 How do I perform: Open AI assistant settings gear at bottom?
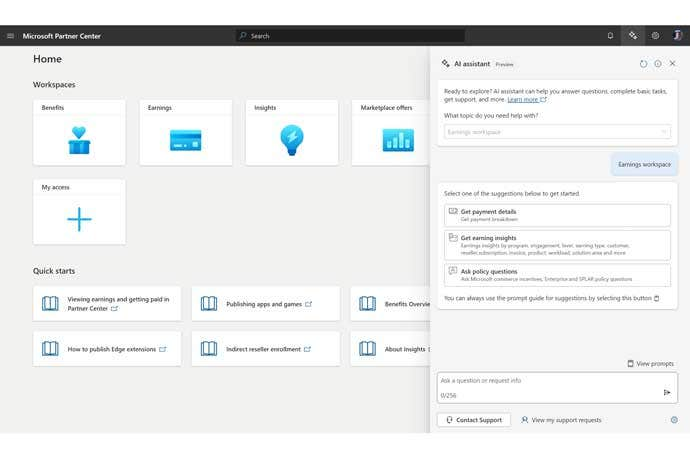(674, 420)
